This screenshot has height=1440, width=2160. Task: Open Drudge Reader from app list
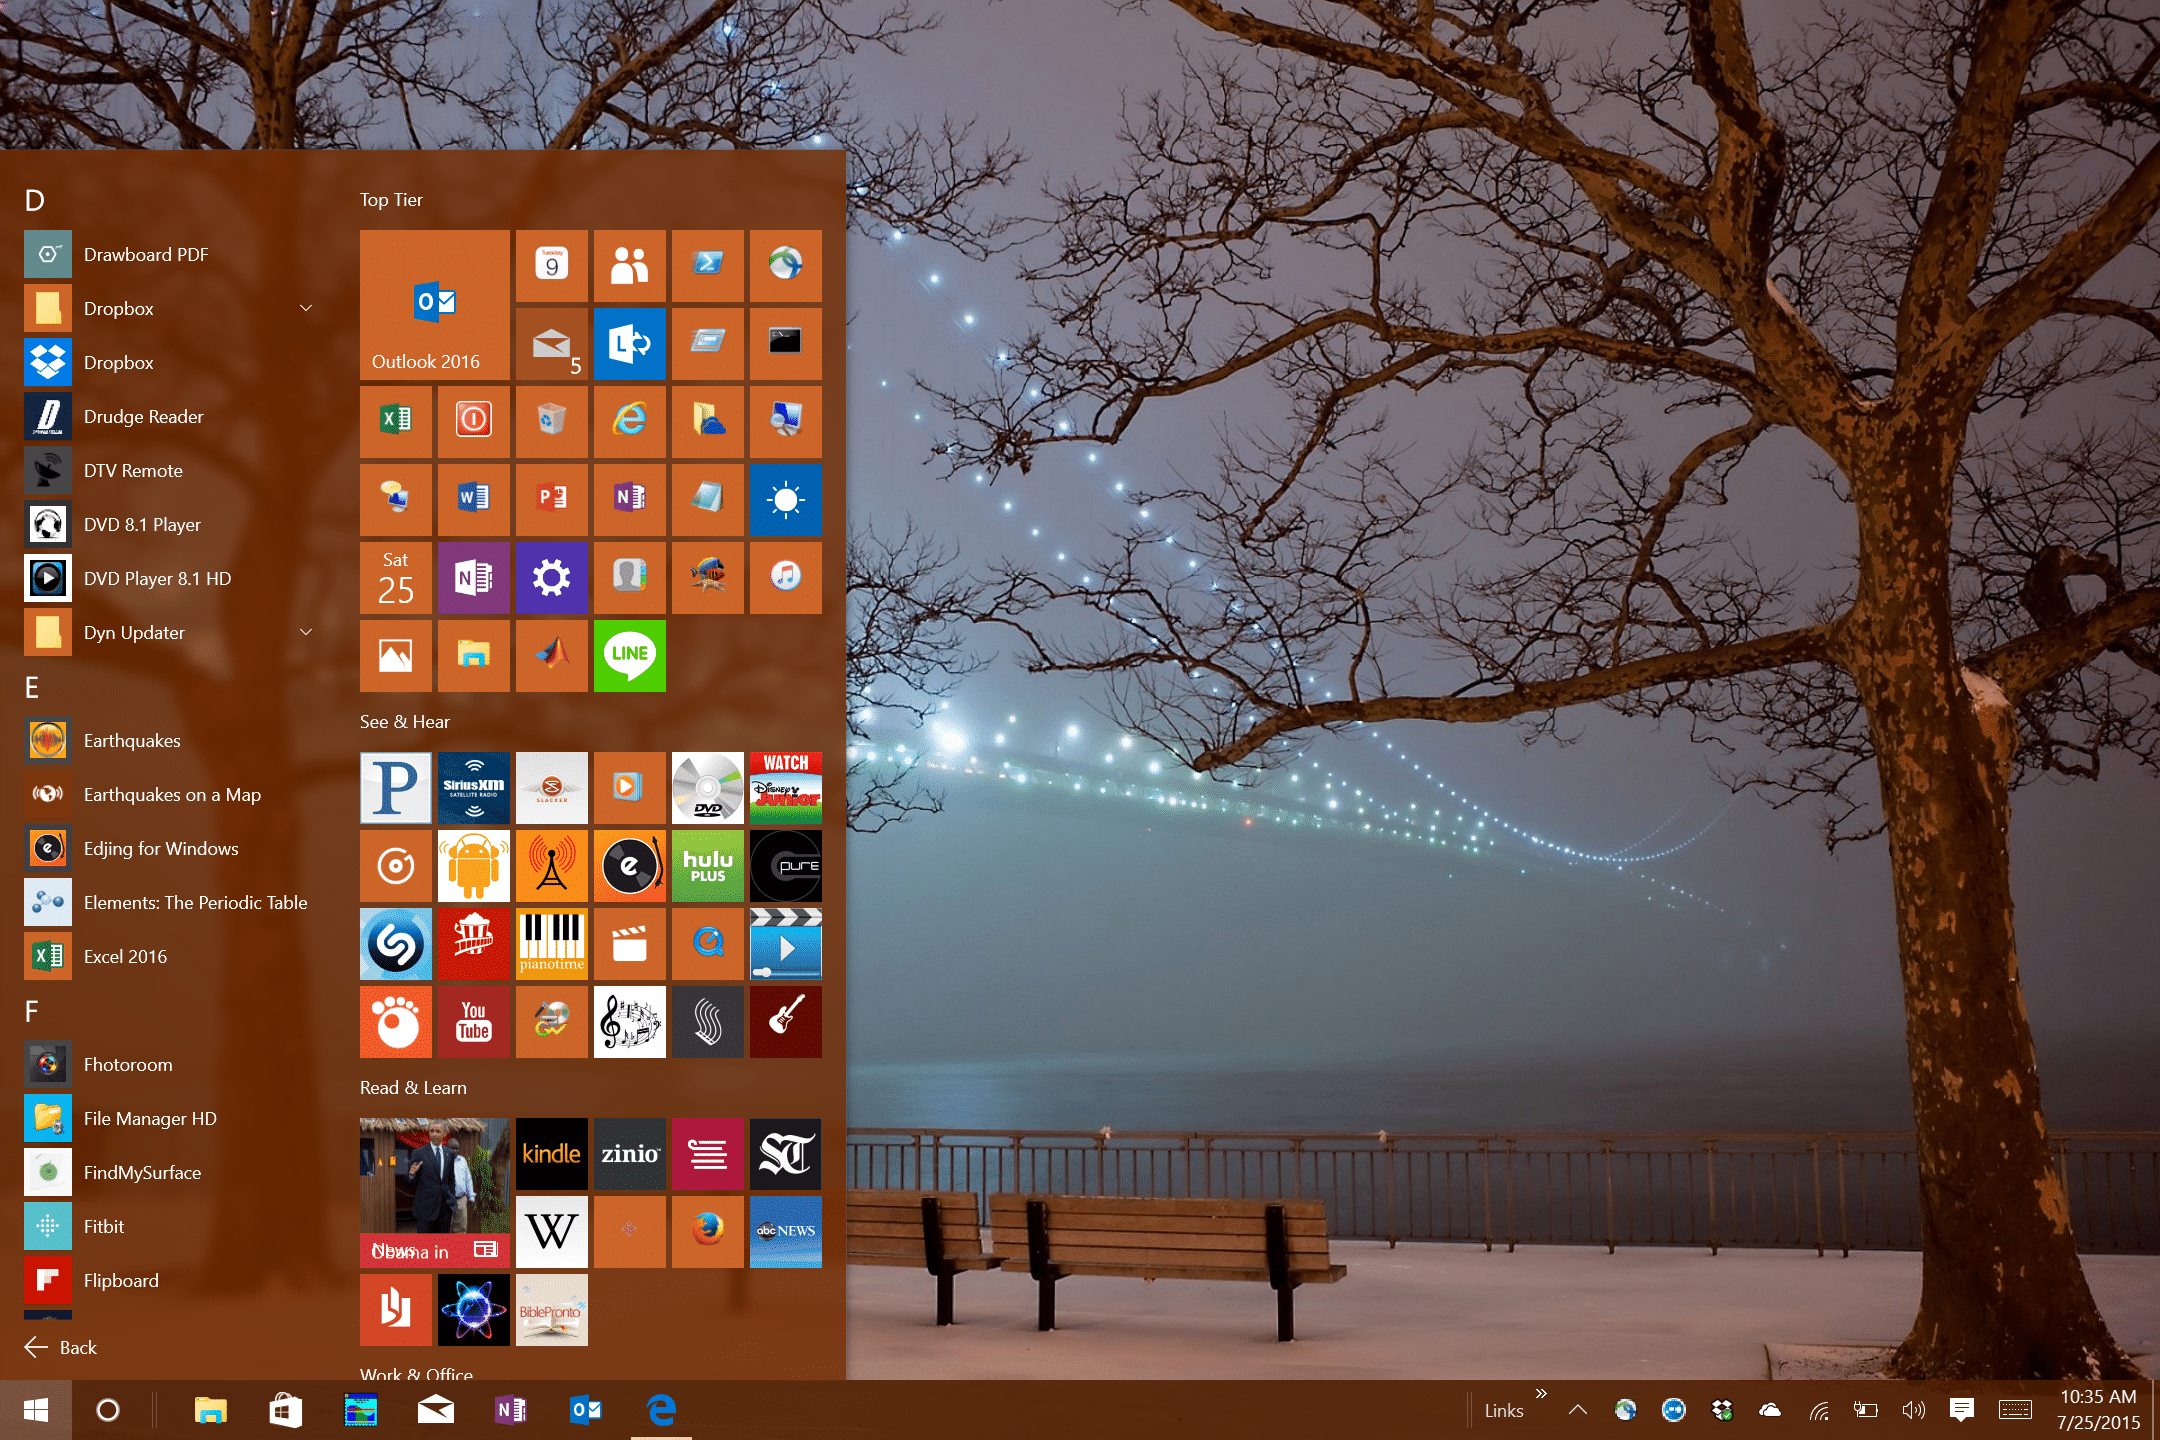coord(170,416)
